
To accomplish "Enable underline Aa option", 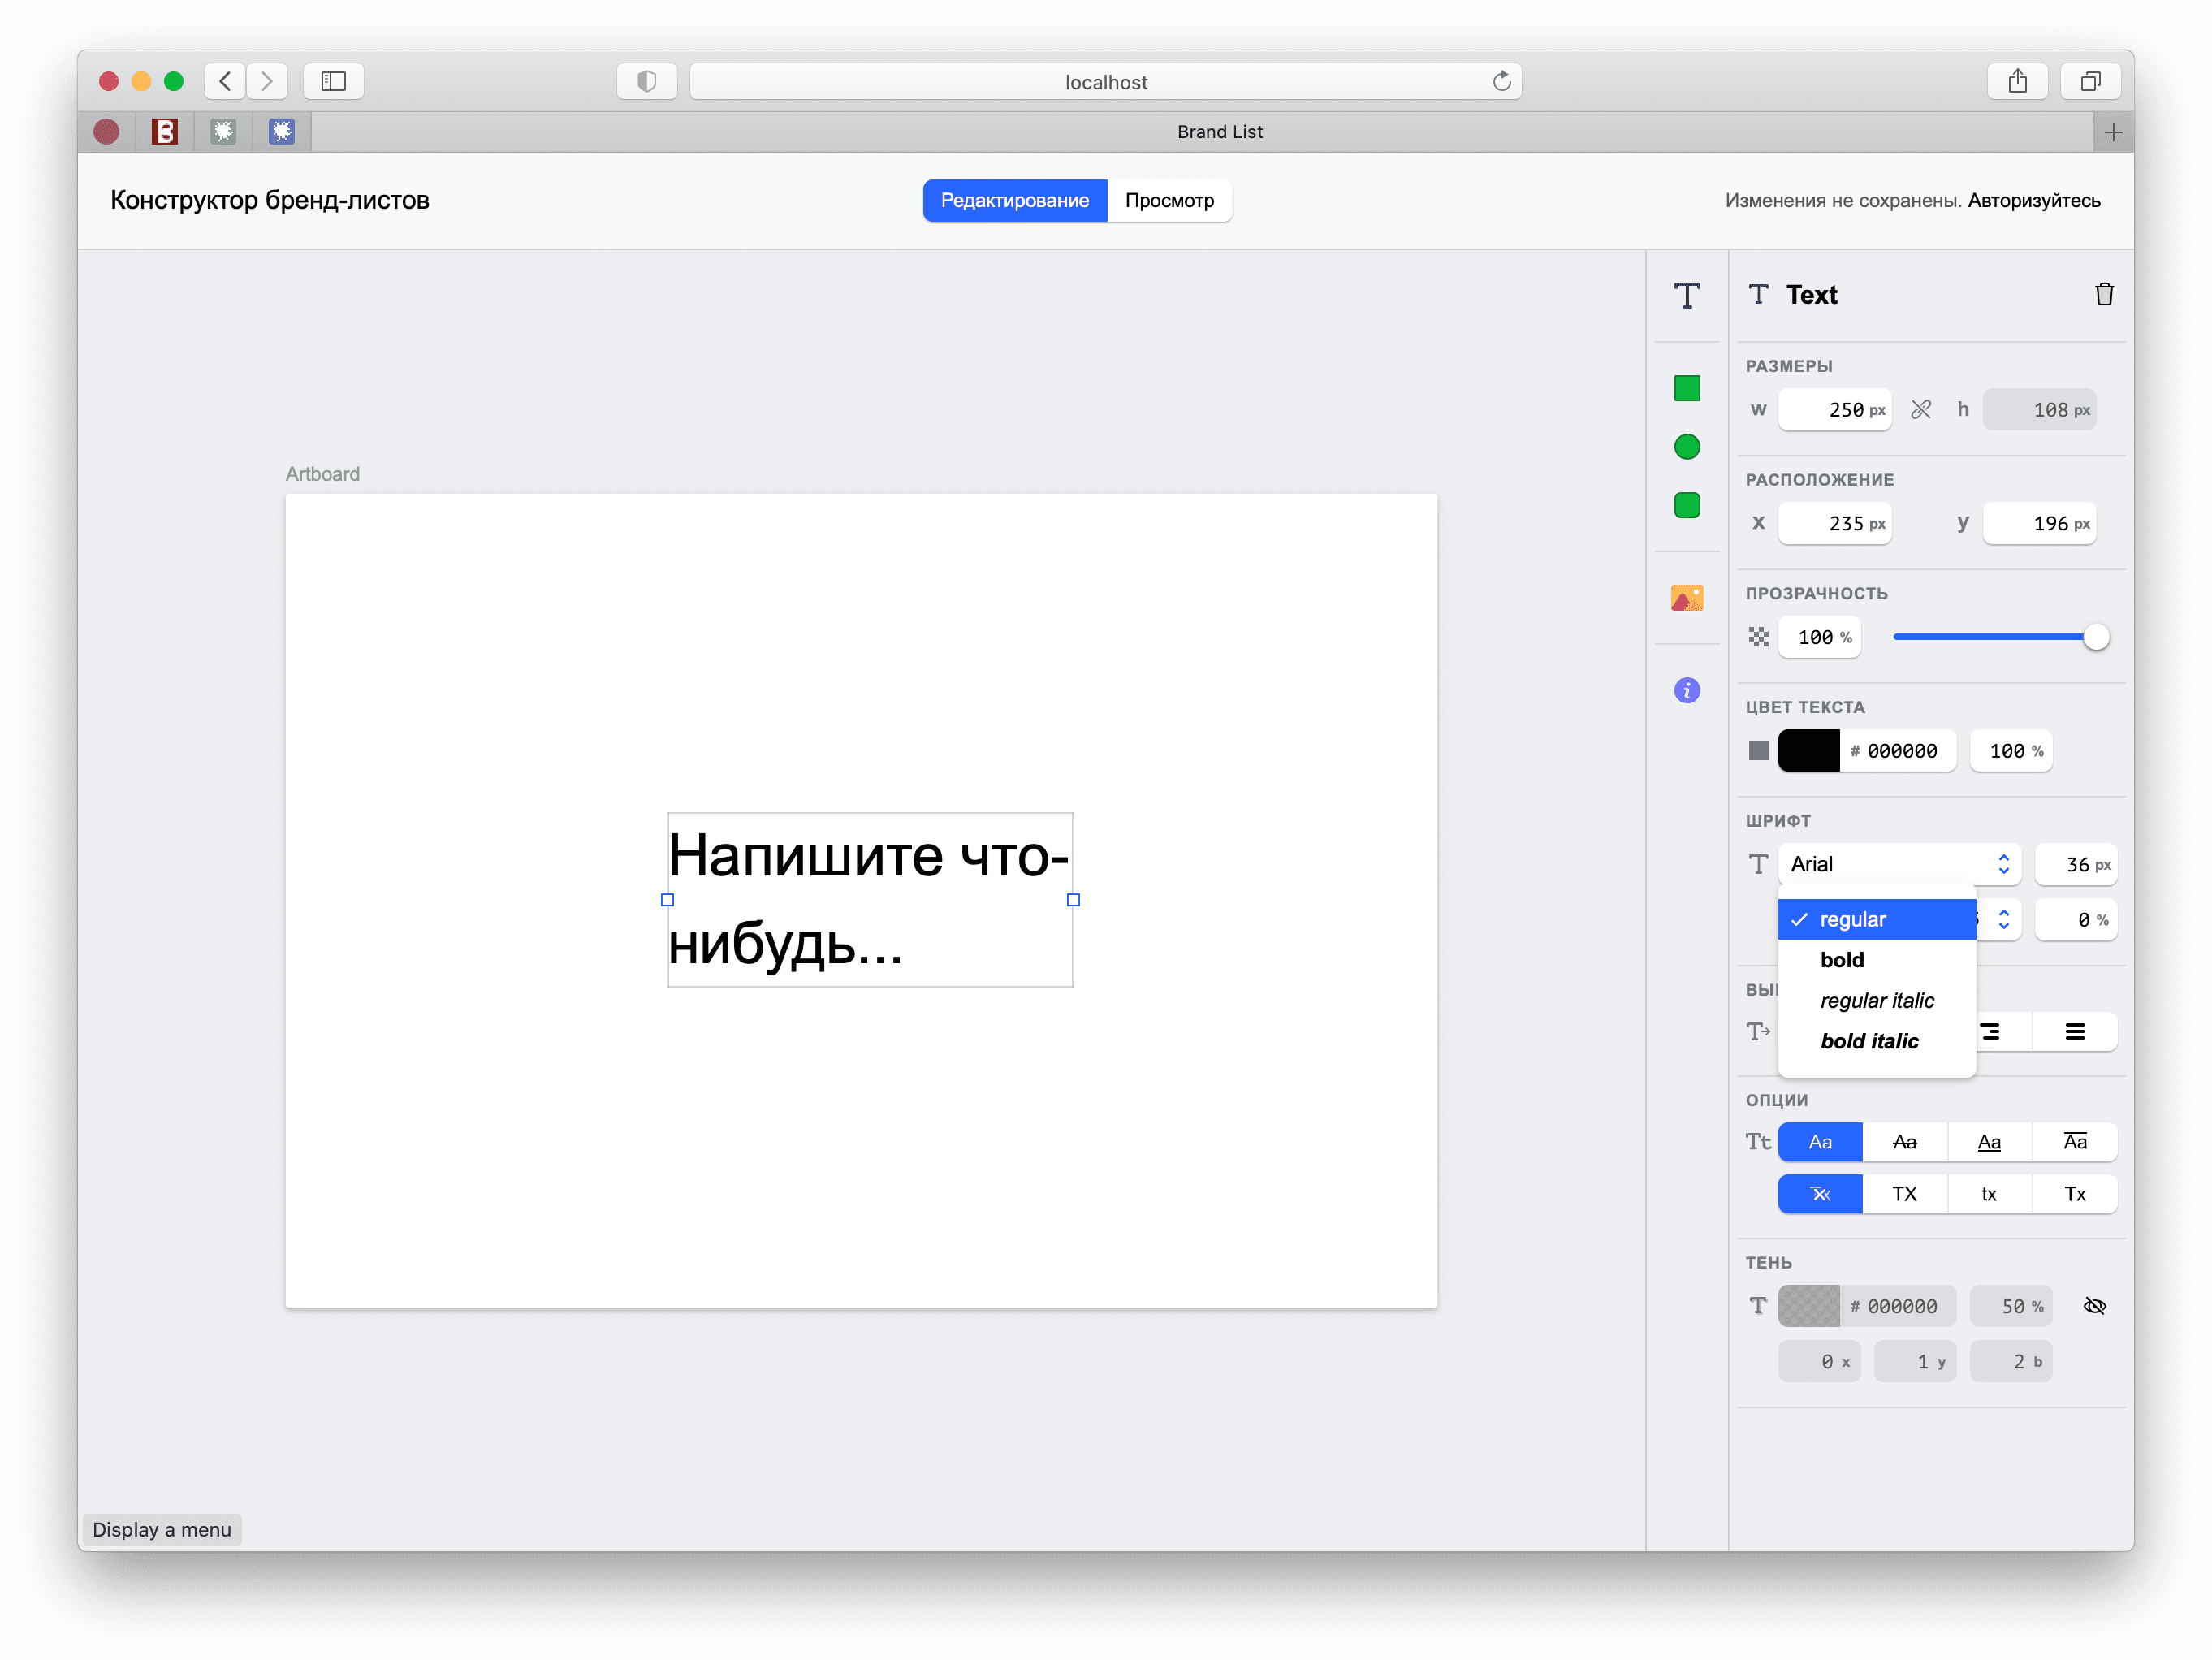I will point(1989,1141).
